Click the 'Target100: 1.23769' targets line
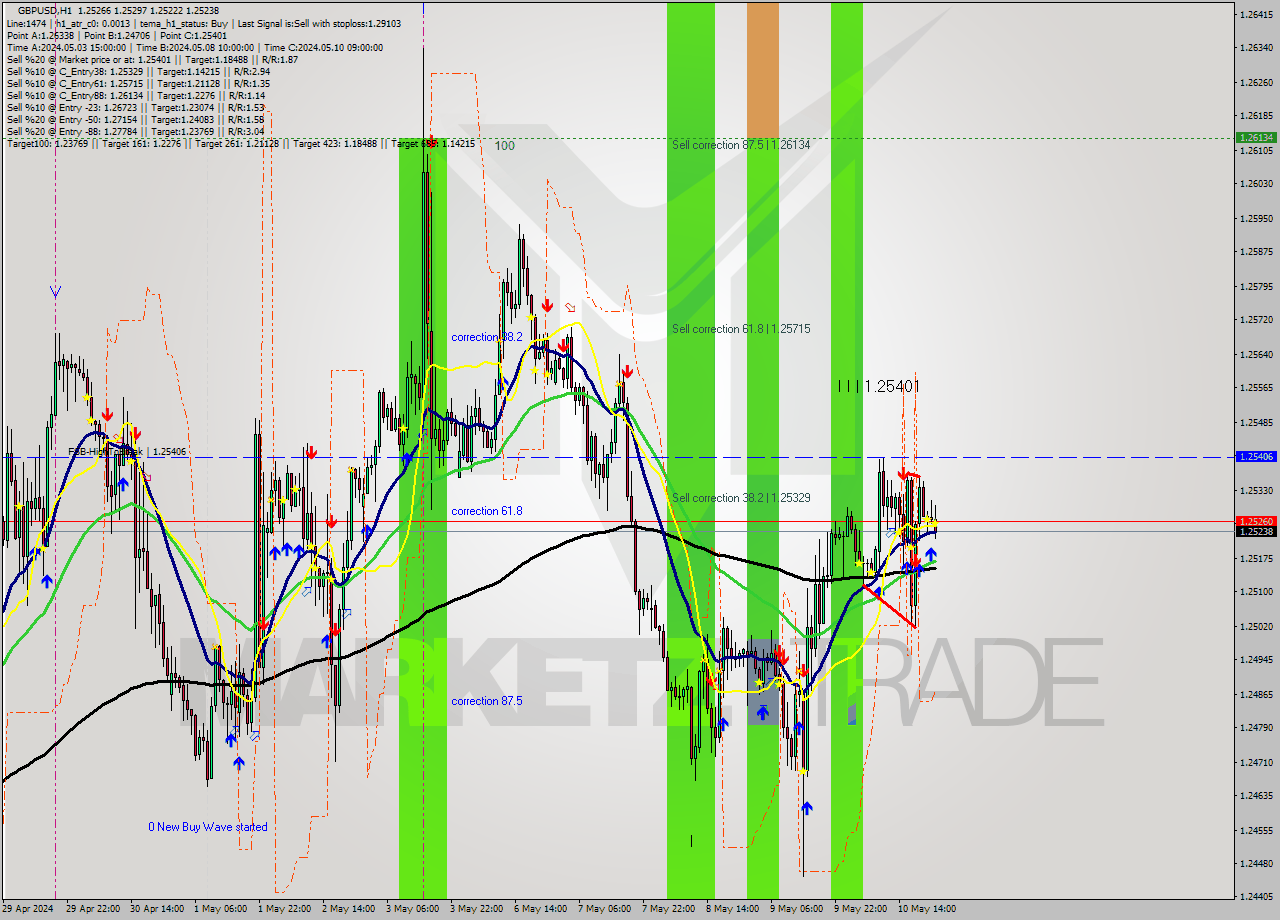 tap(240, 144)
